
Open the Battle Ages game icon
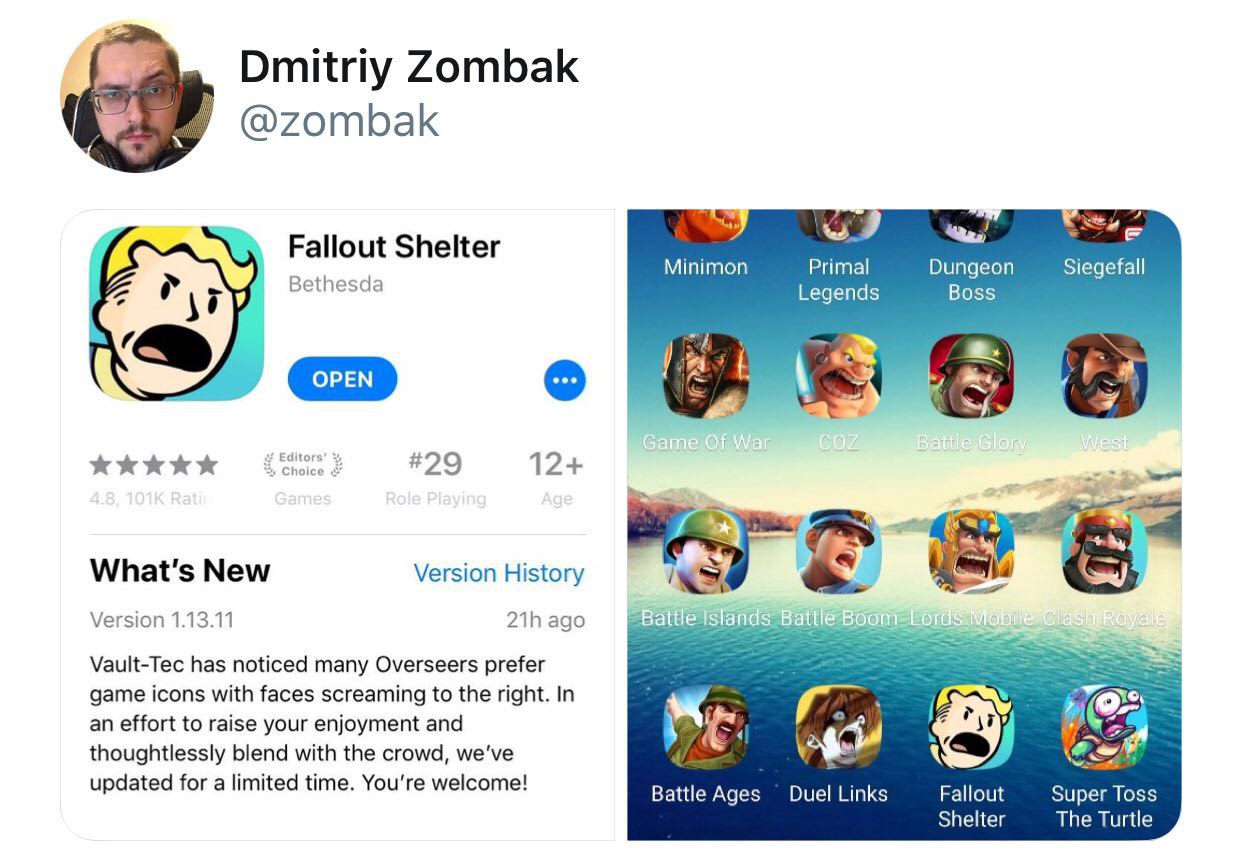pos(706,727)
